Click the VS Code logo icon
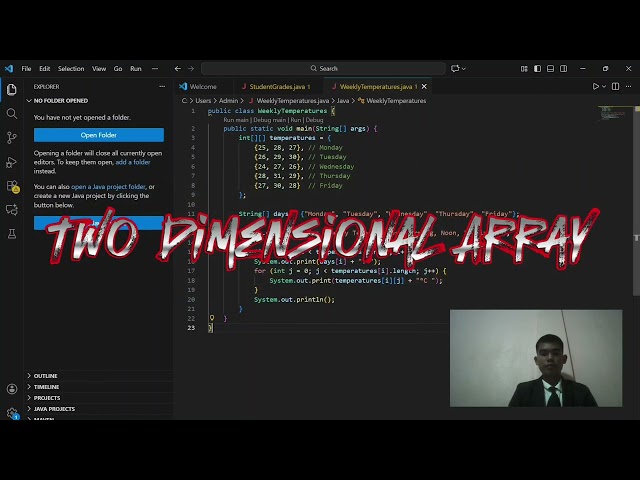Viewport: 640px width, 480px height. coord(9,69)
